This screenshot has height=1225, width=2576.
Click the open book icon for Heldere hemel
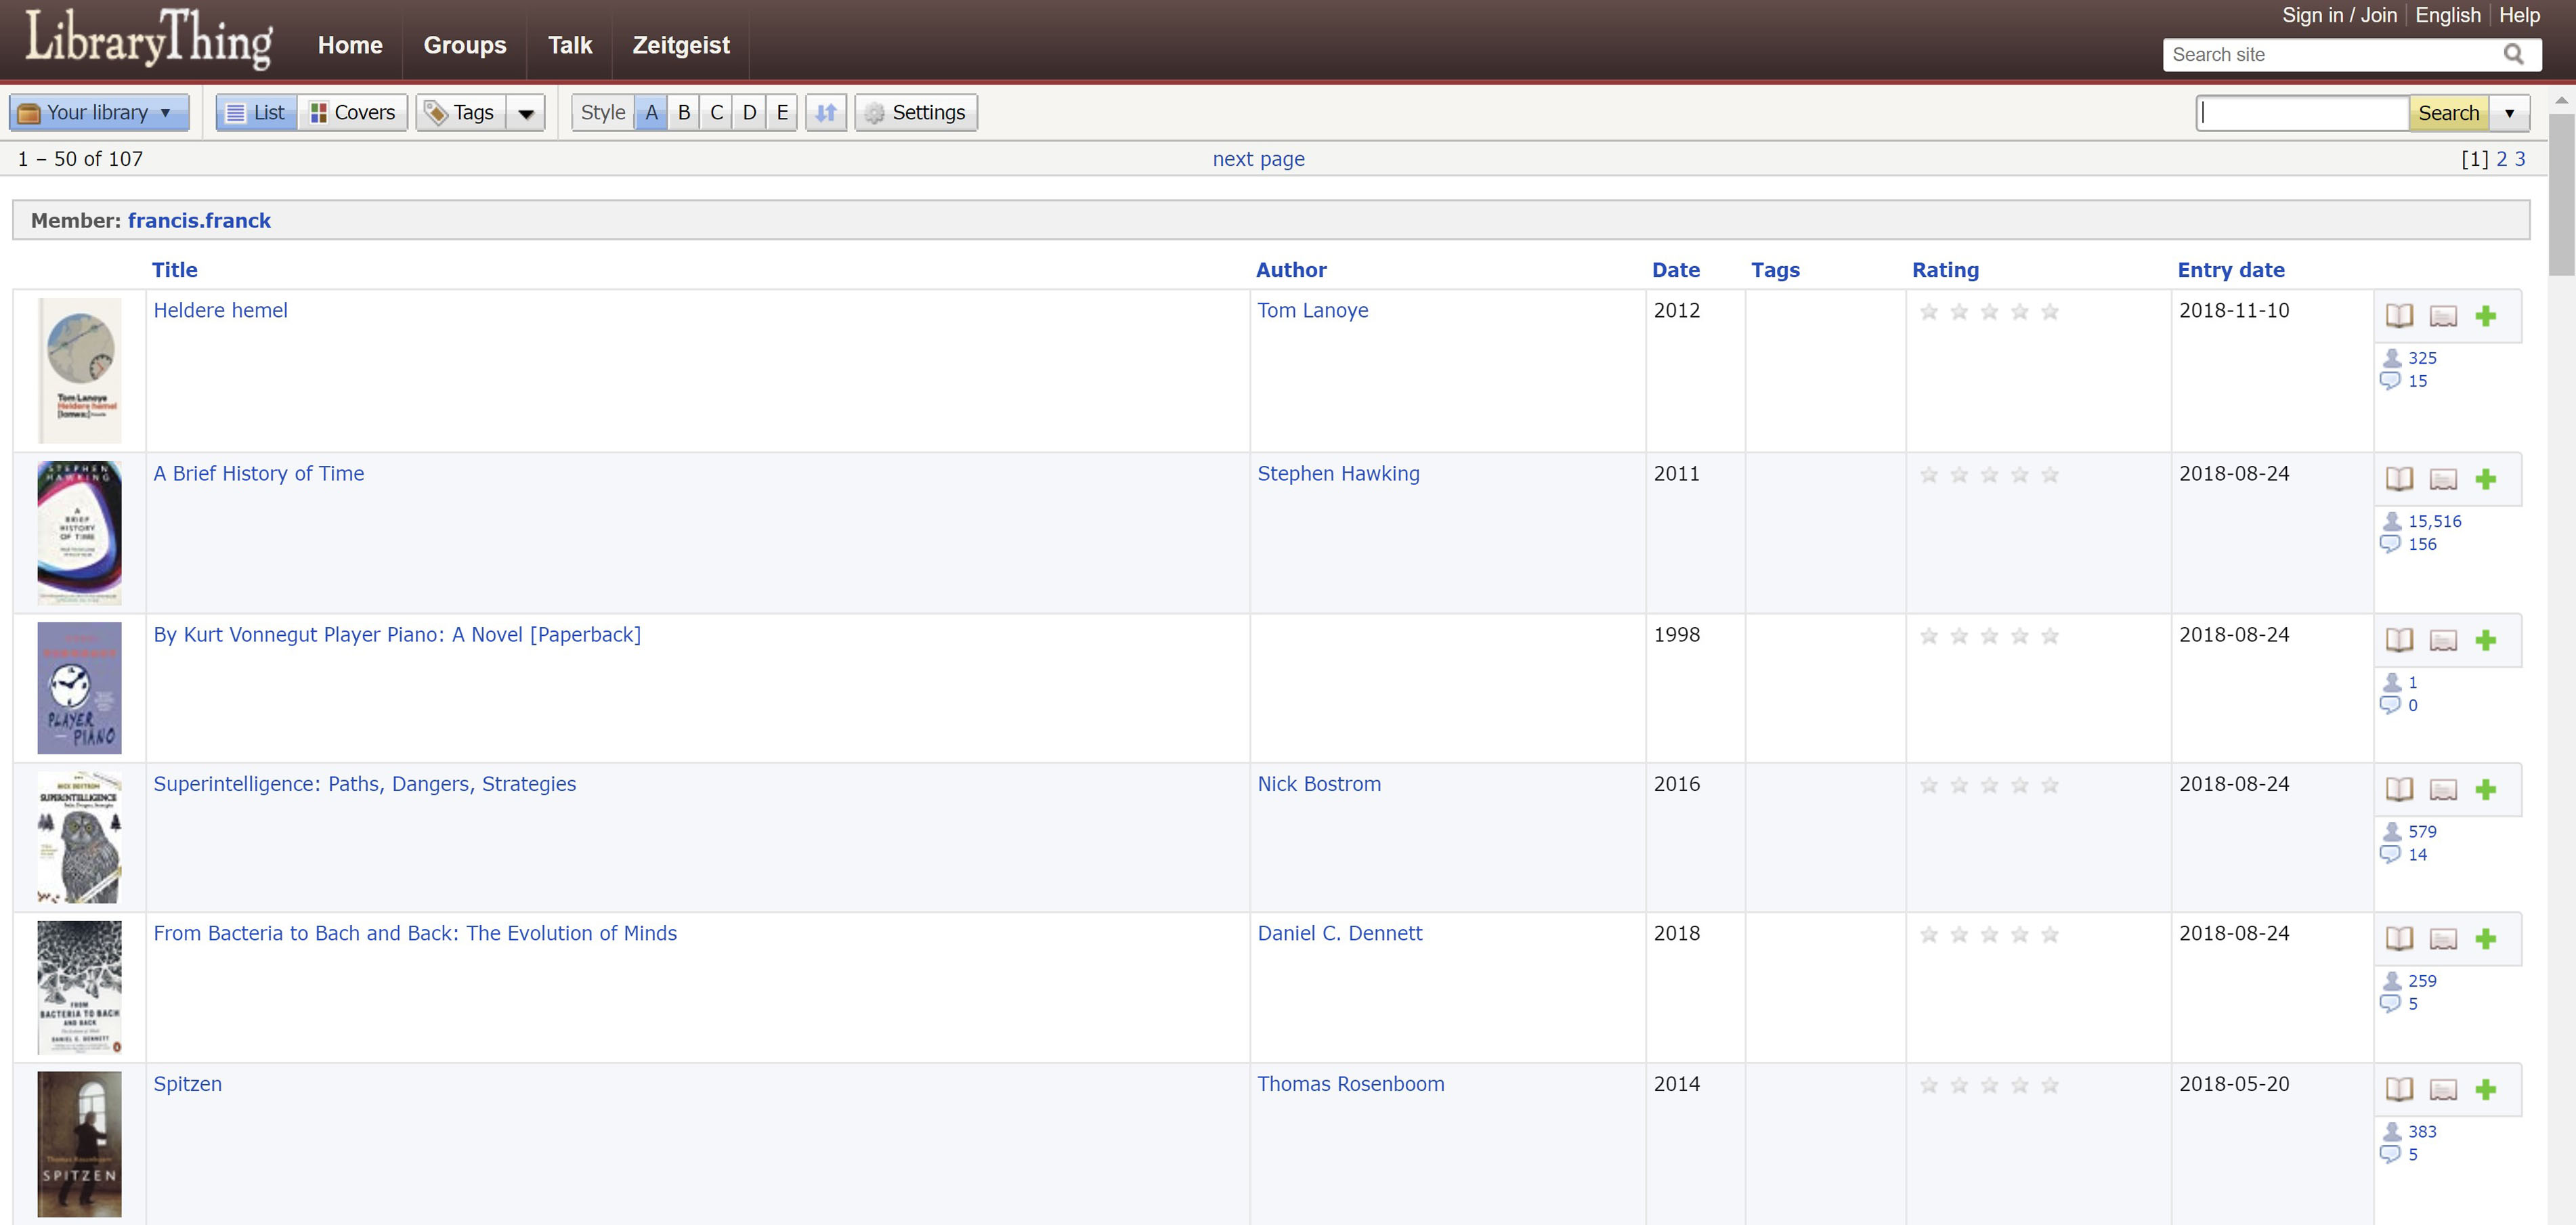coord(2399,316)
